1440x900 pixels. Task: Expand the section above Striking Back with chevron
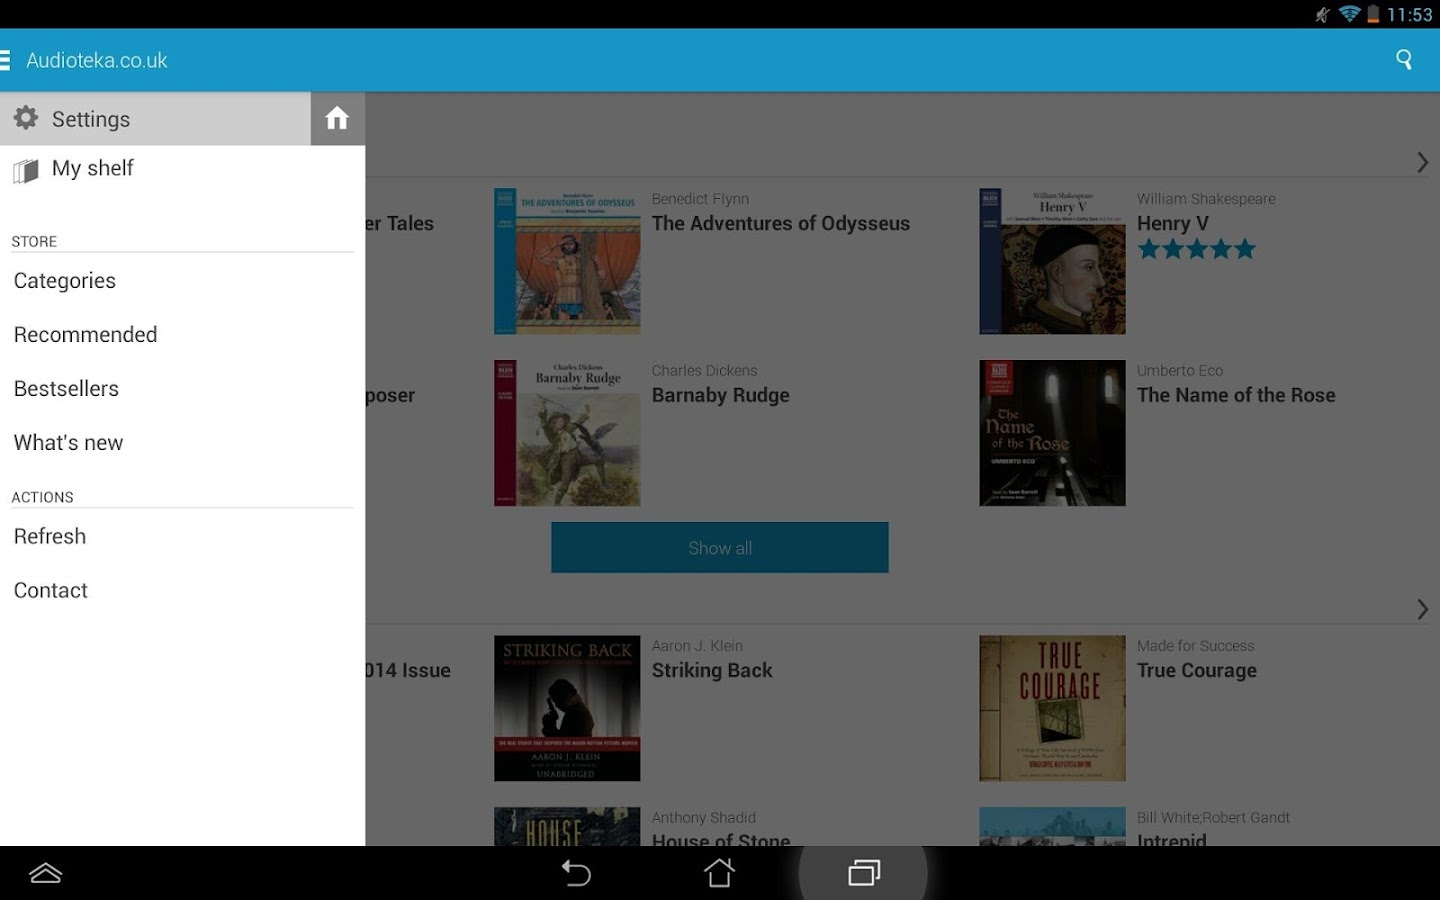[1422, 609]
